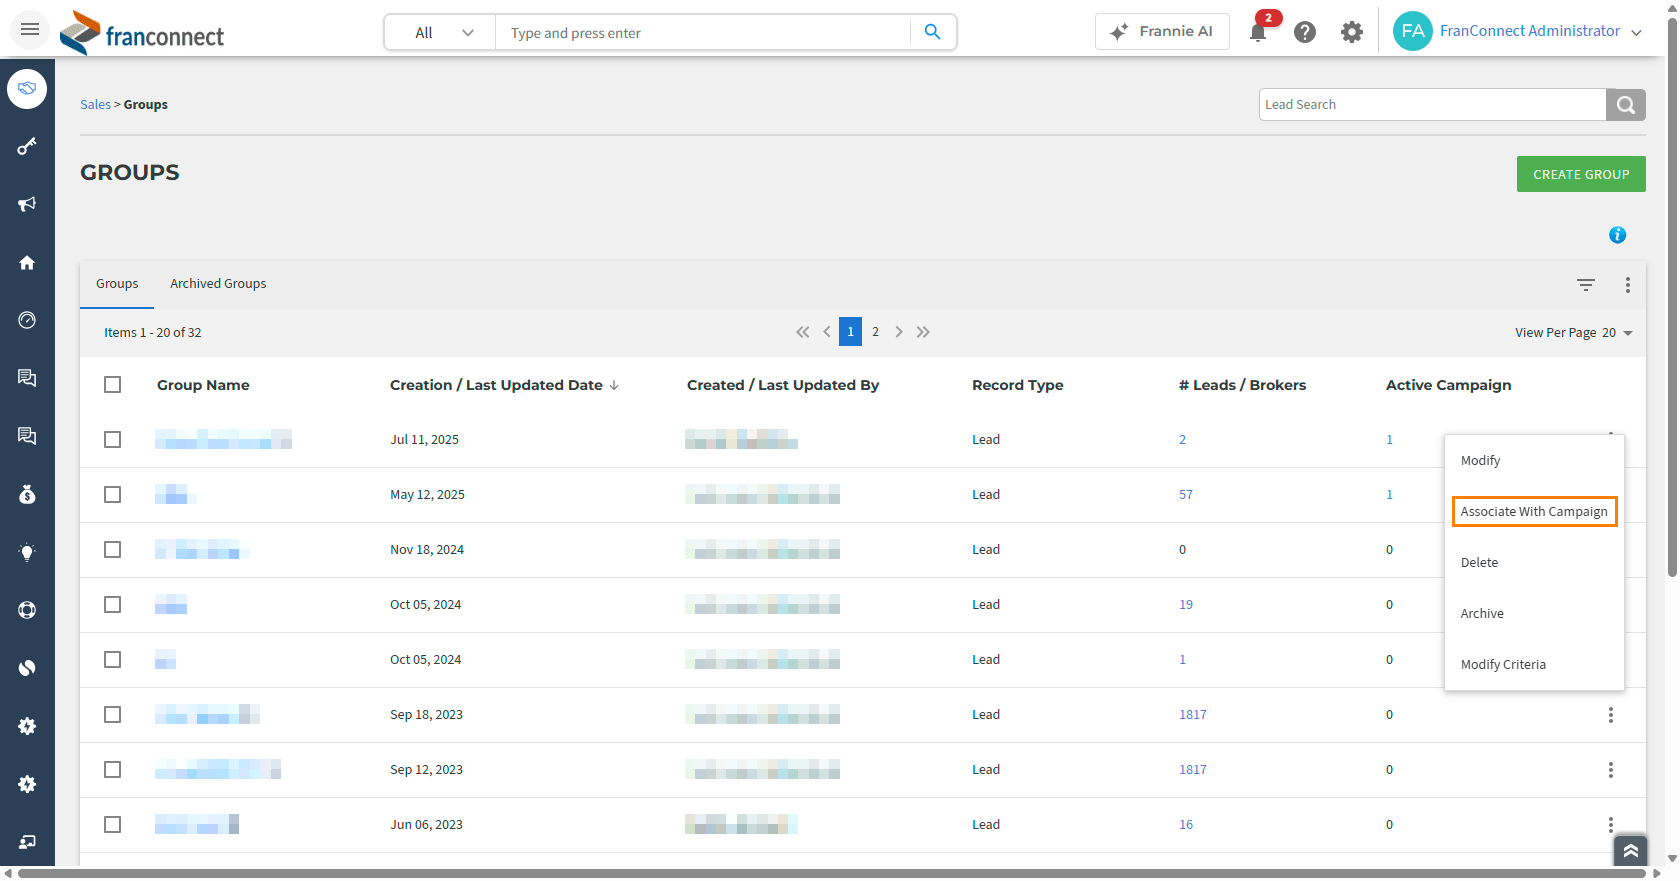Expand the All search category dropdown
Image resolution: width=1680 pixels, height=881 pixels.
441,32
